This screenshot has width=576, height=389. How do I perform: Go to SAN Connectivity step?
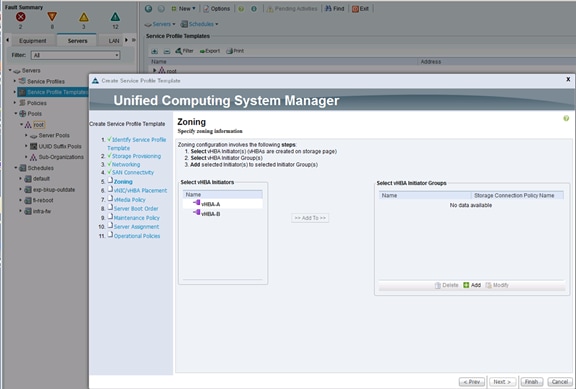point(133,172)
